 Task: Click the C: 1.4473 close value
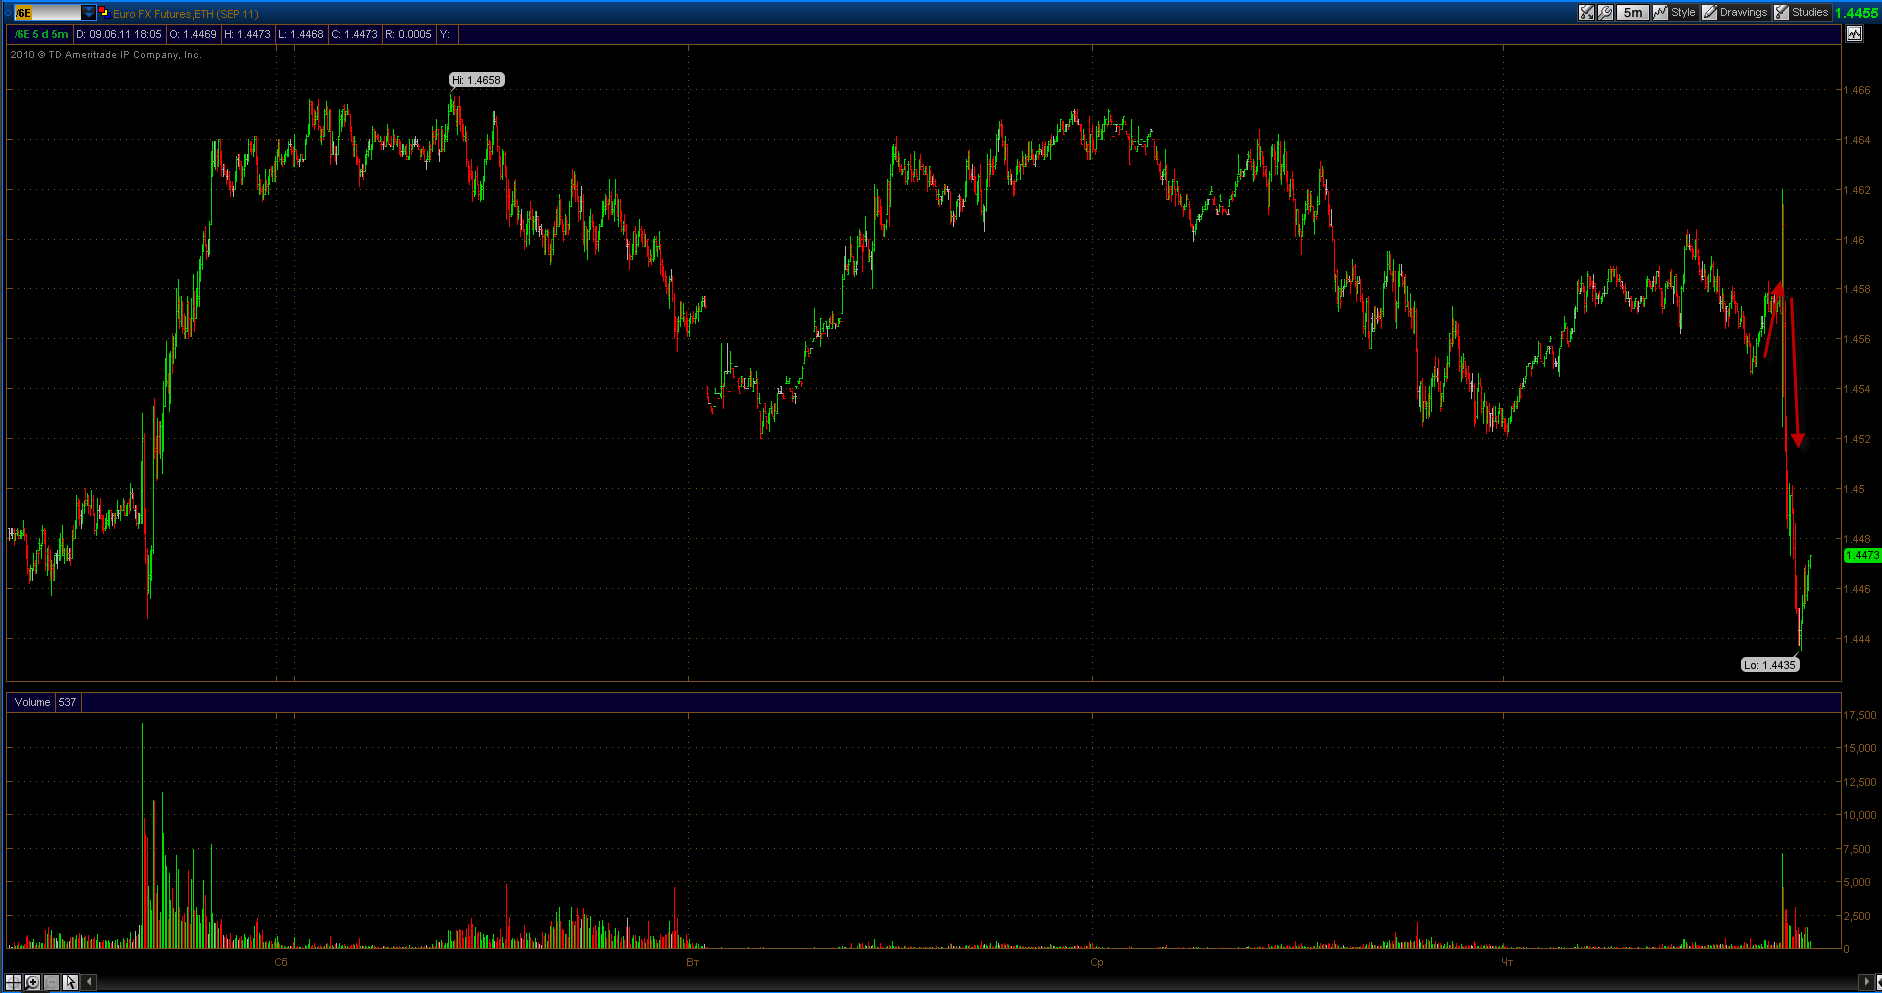(x=355, y=34)
